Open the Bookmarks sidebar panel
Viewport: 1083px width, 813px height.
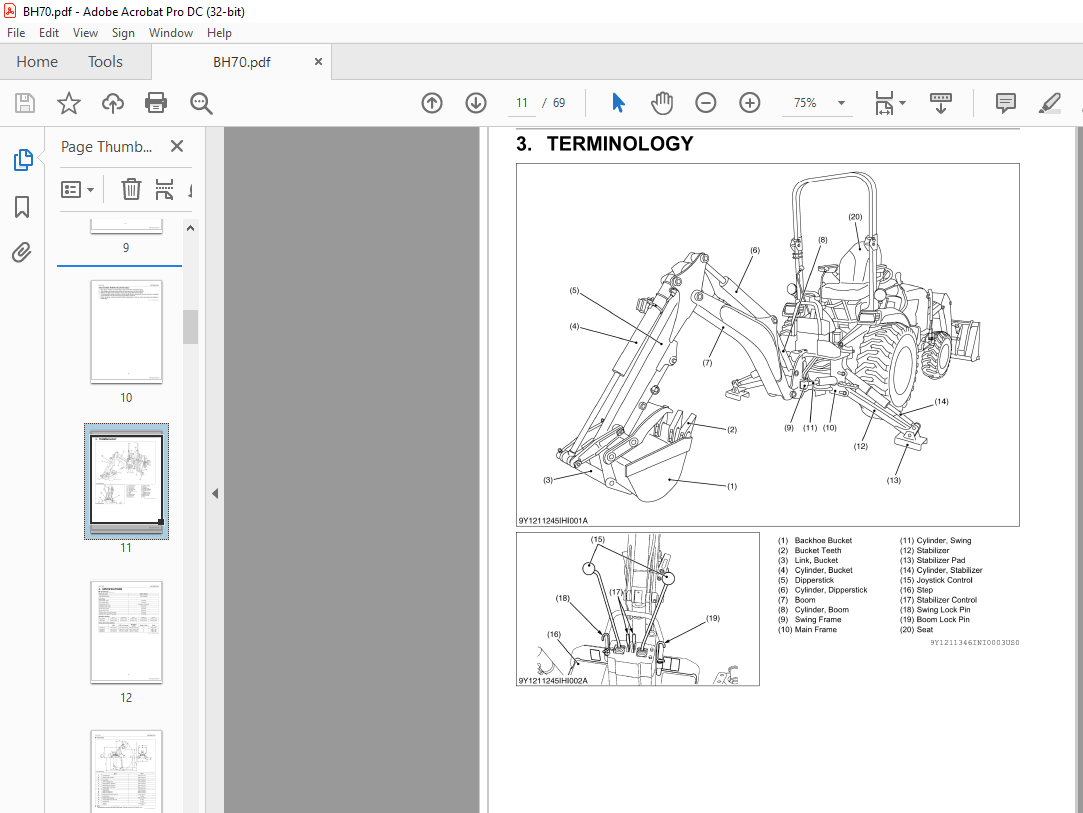coord(22,207)
